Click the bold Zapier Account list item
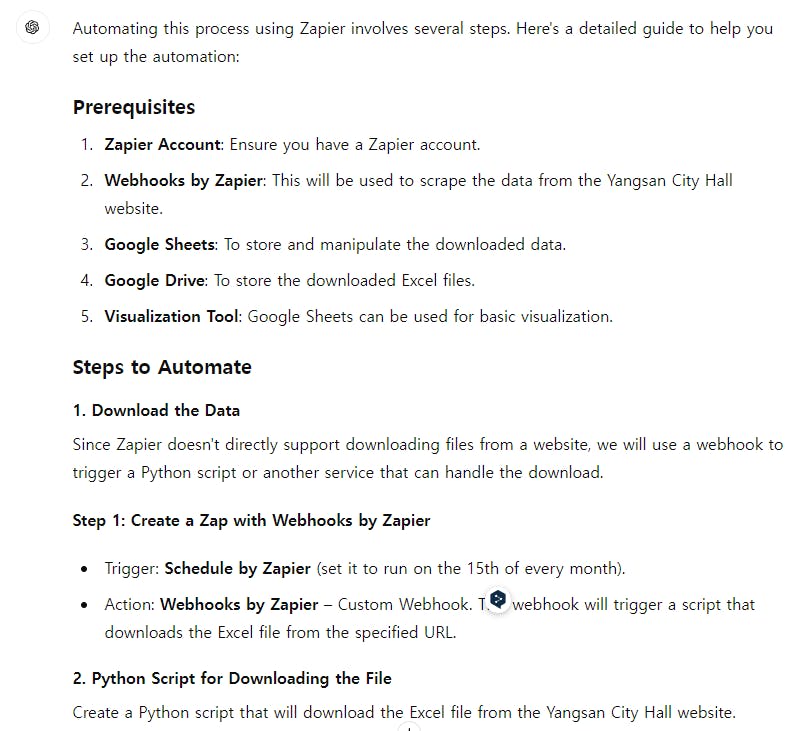This screenshot has width=805, height=731. 163,144
